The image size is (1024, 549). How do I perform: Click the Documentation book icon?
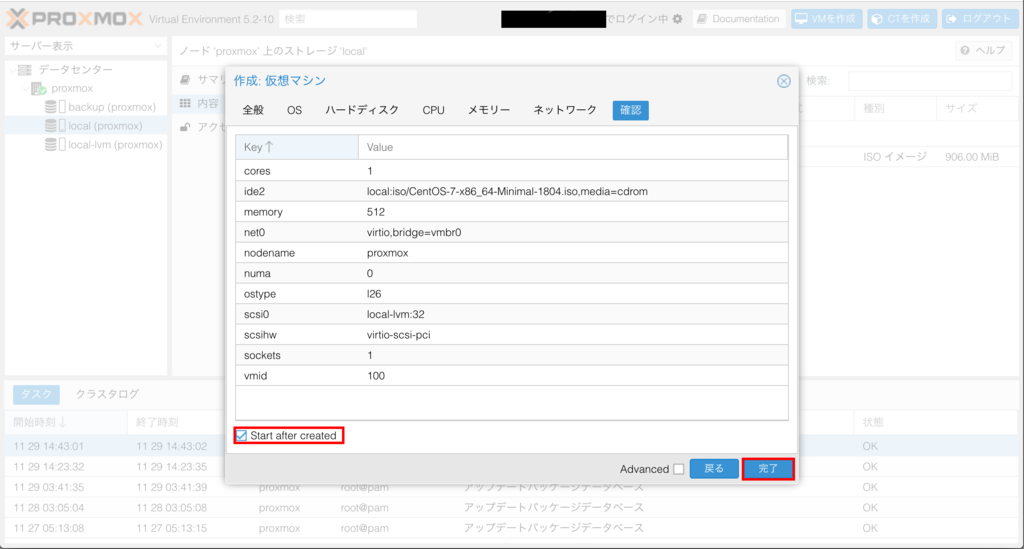702,19
